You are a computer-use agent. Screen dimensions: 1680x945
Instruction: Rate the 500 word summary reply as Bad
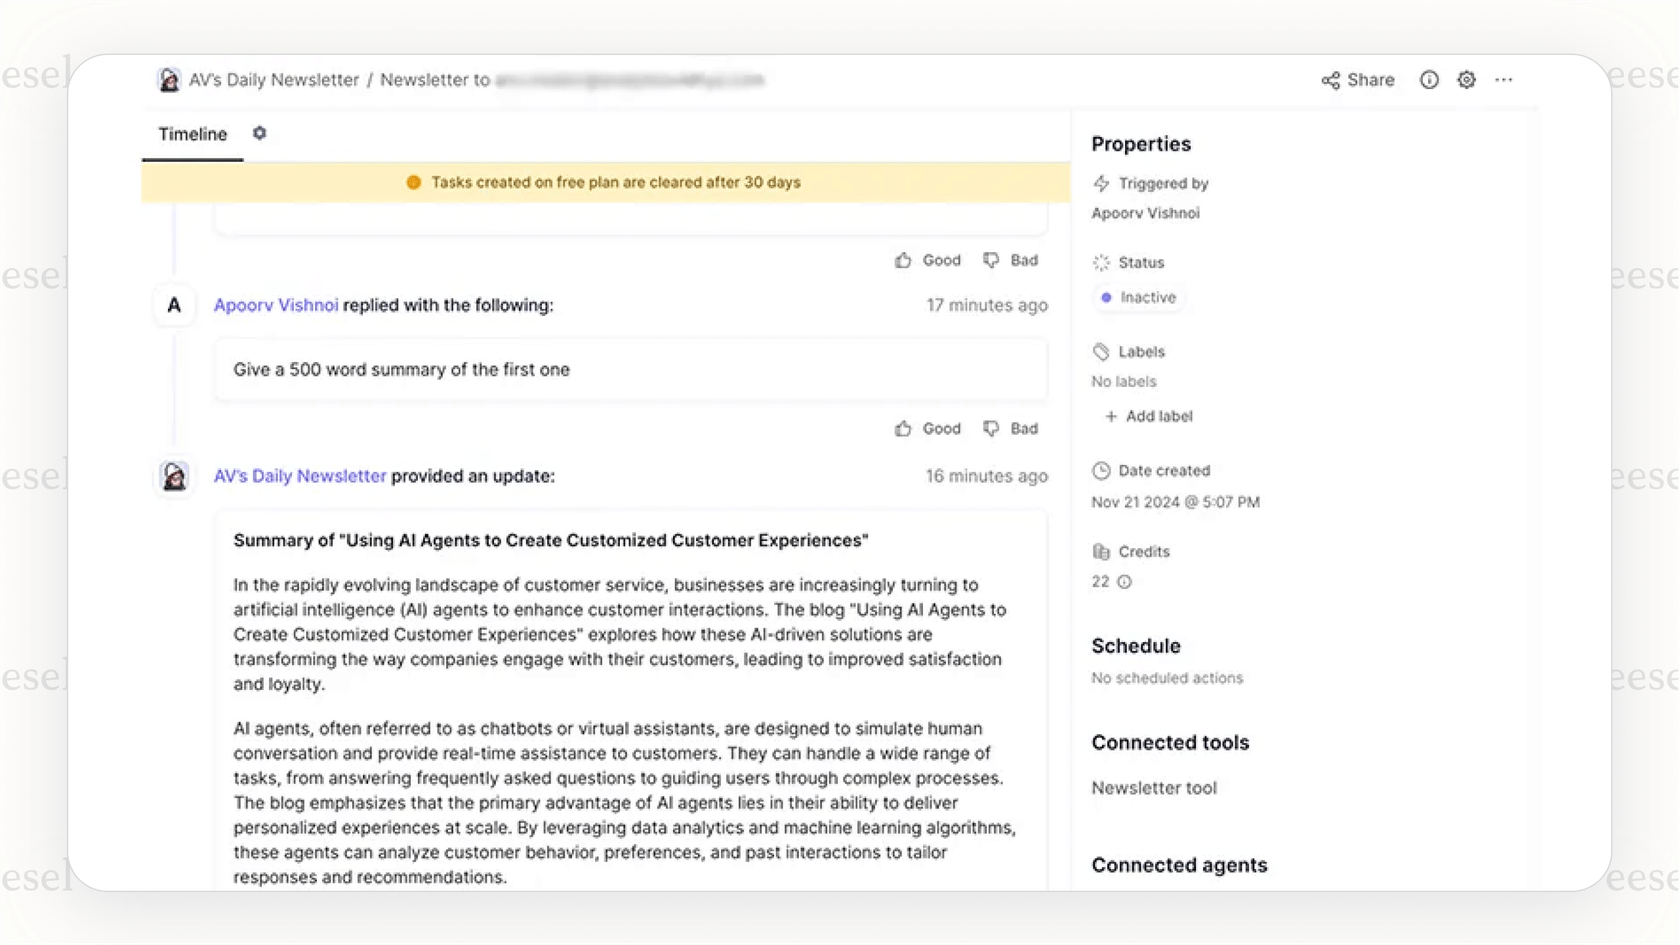pyautogui.click(x=1011, y=428)
